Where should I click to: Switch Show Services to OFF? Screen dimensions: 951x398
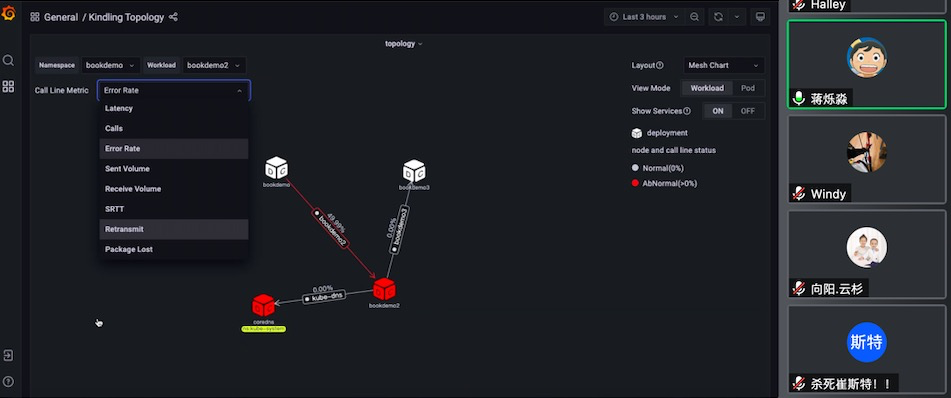pyautogui.click(x=748, y=111)
